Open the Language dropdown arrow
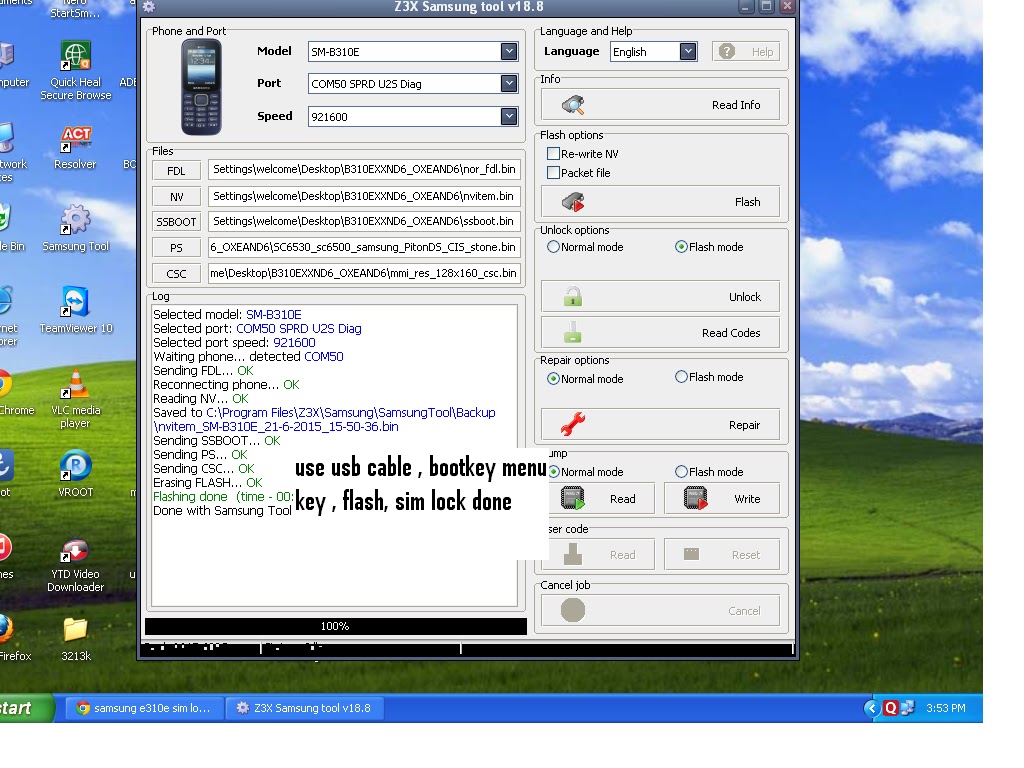Screen dimensions: 1024x768 click(x=688, y=51)
